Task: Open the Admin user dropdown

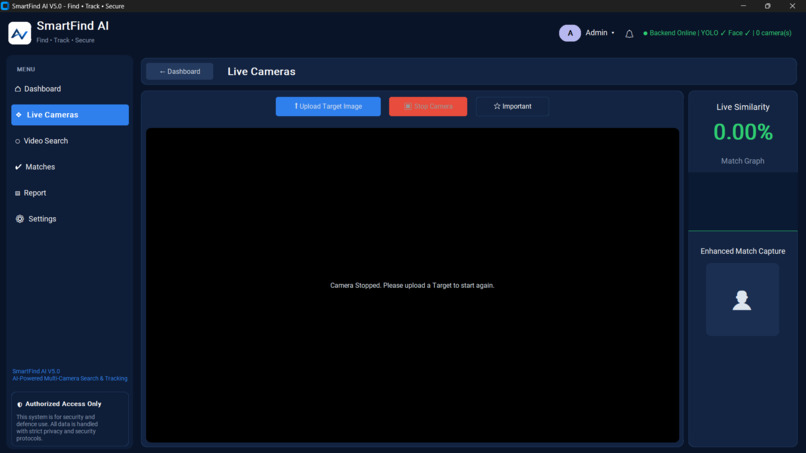Action: (x=599, y=32)
